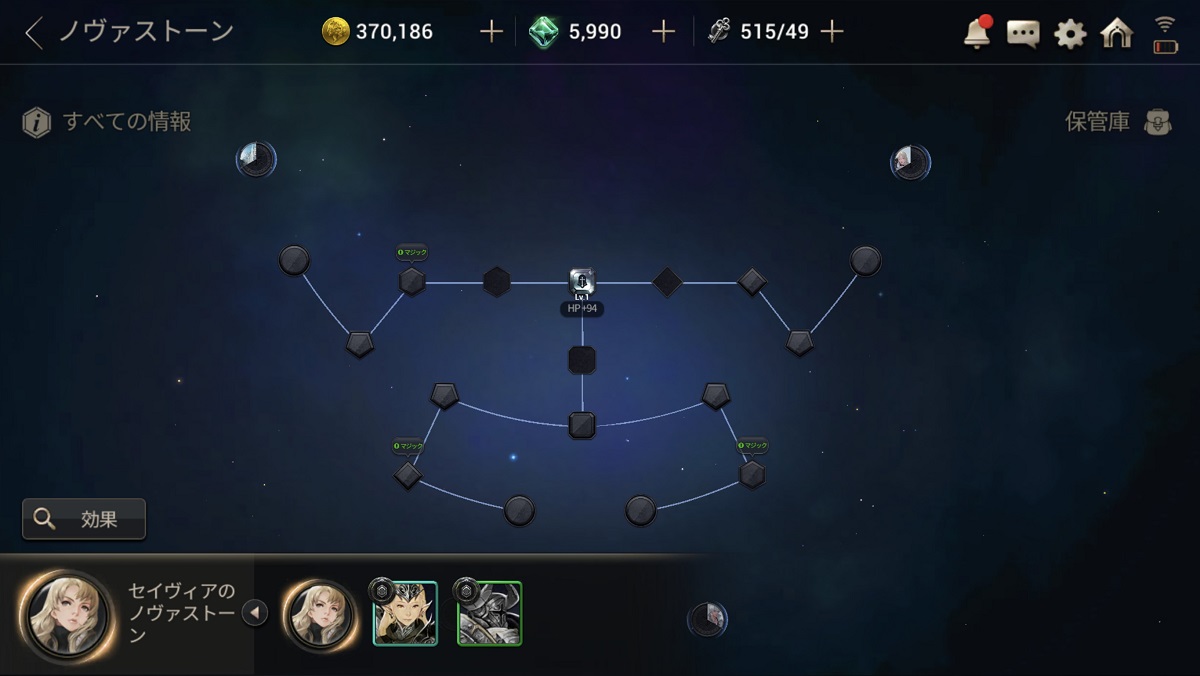Select the green-framed armored hero portrait
This screenshot has width=1200, height=676.
(489, 613)
